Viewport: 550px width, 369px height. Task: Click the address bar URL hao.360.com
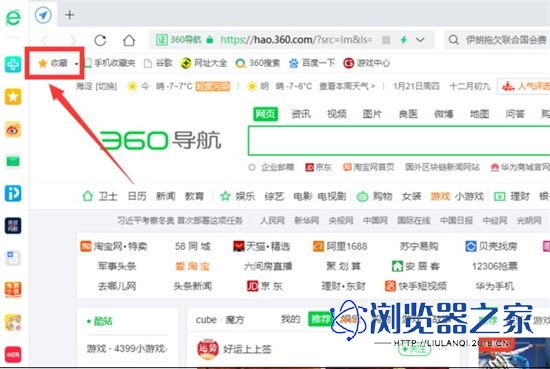pyautogui.click(x=296, y=40)
